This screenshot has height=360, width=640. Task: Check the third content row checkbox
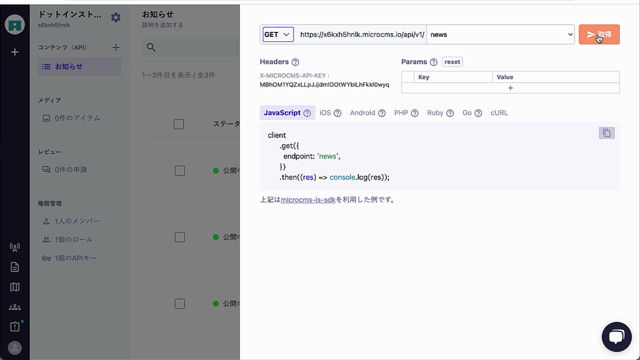(x=180, y=304)
